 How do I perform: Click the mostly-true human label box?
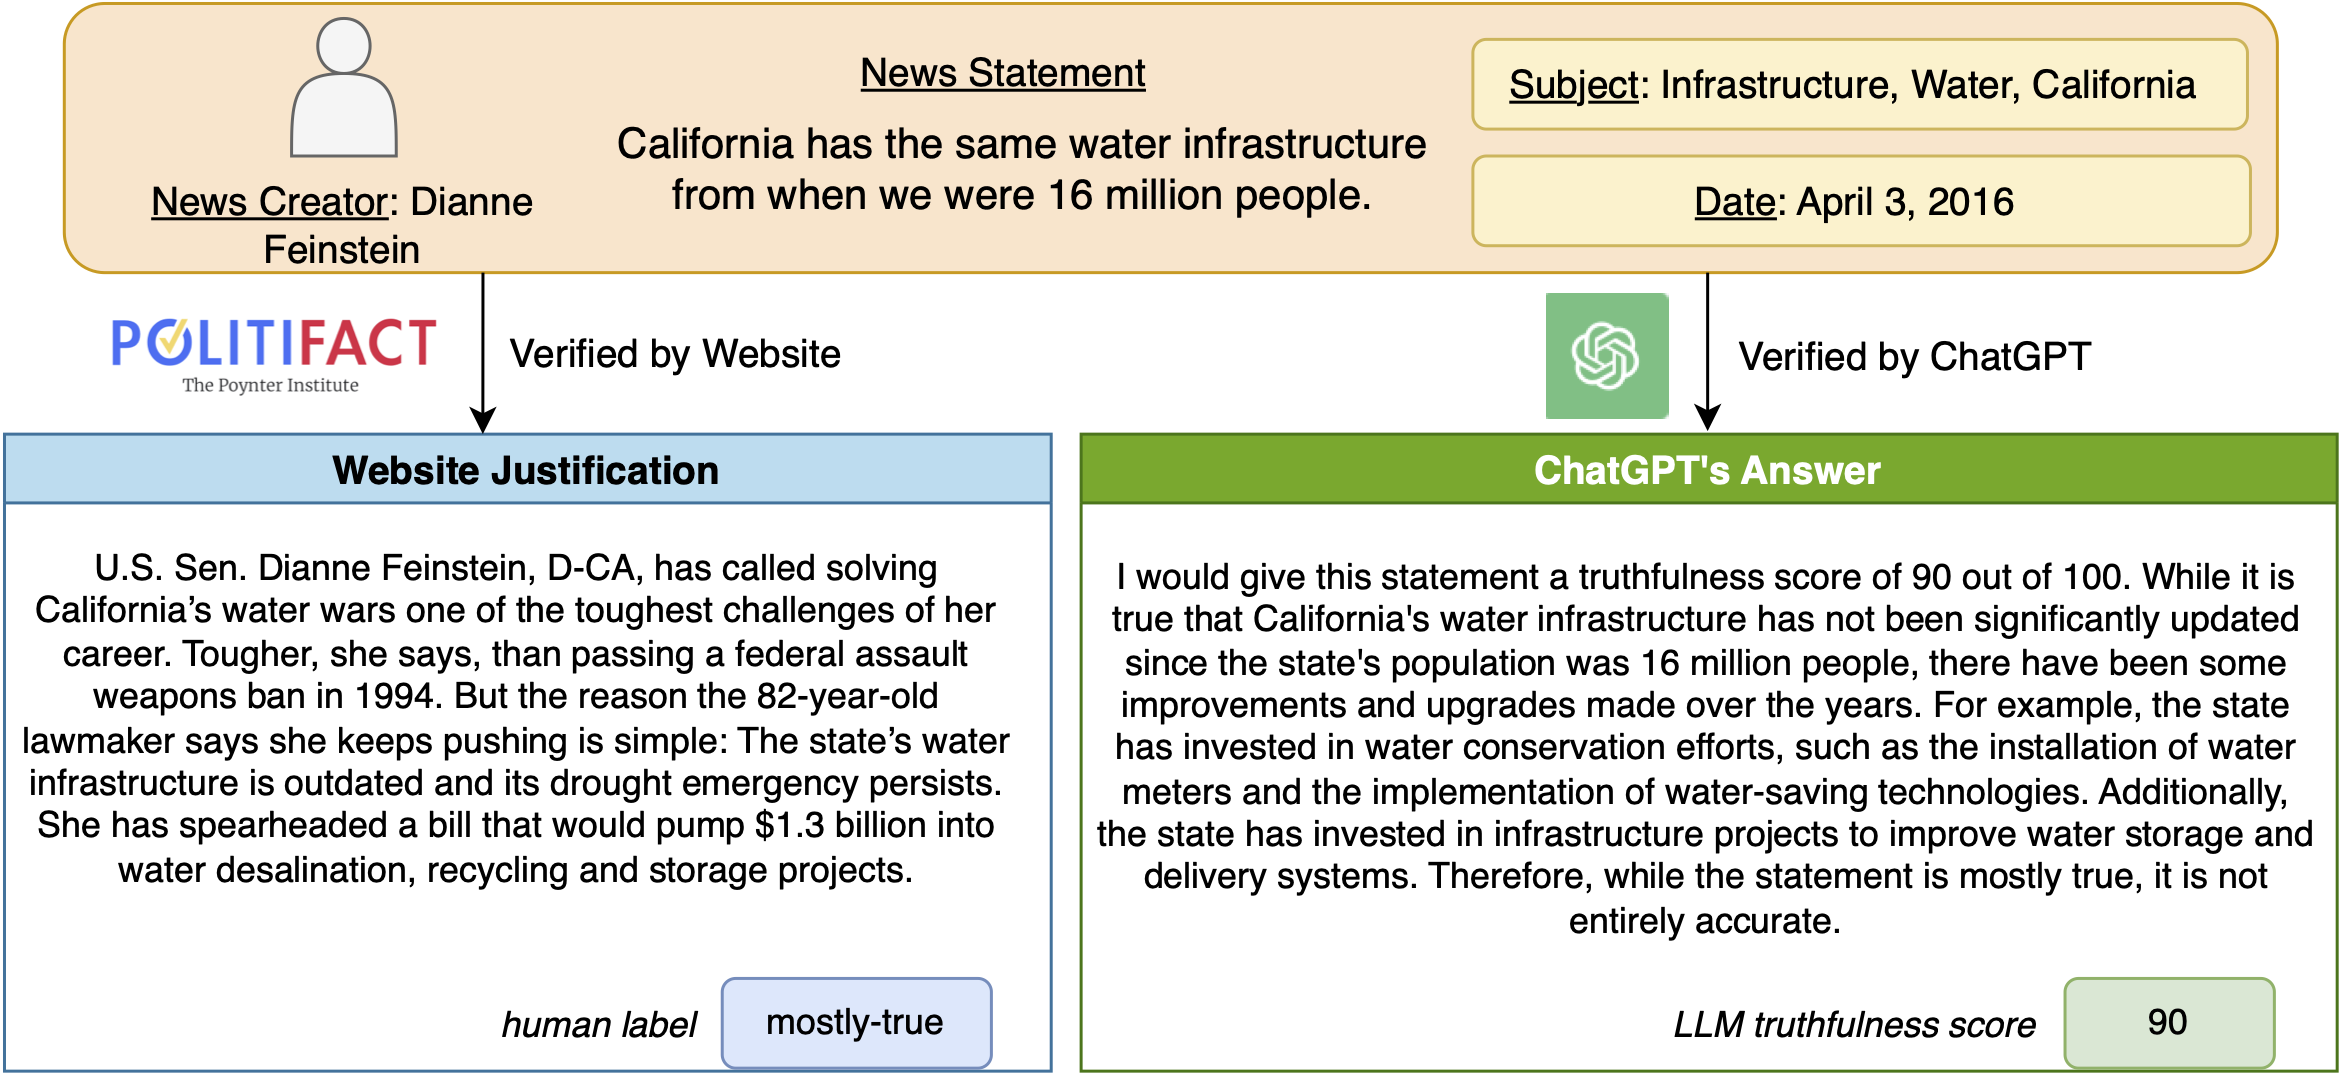tap(856, 1023)
